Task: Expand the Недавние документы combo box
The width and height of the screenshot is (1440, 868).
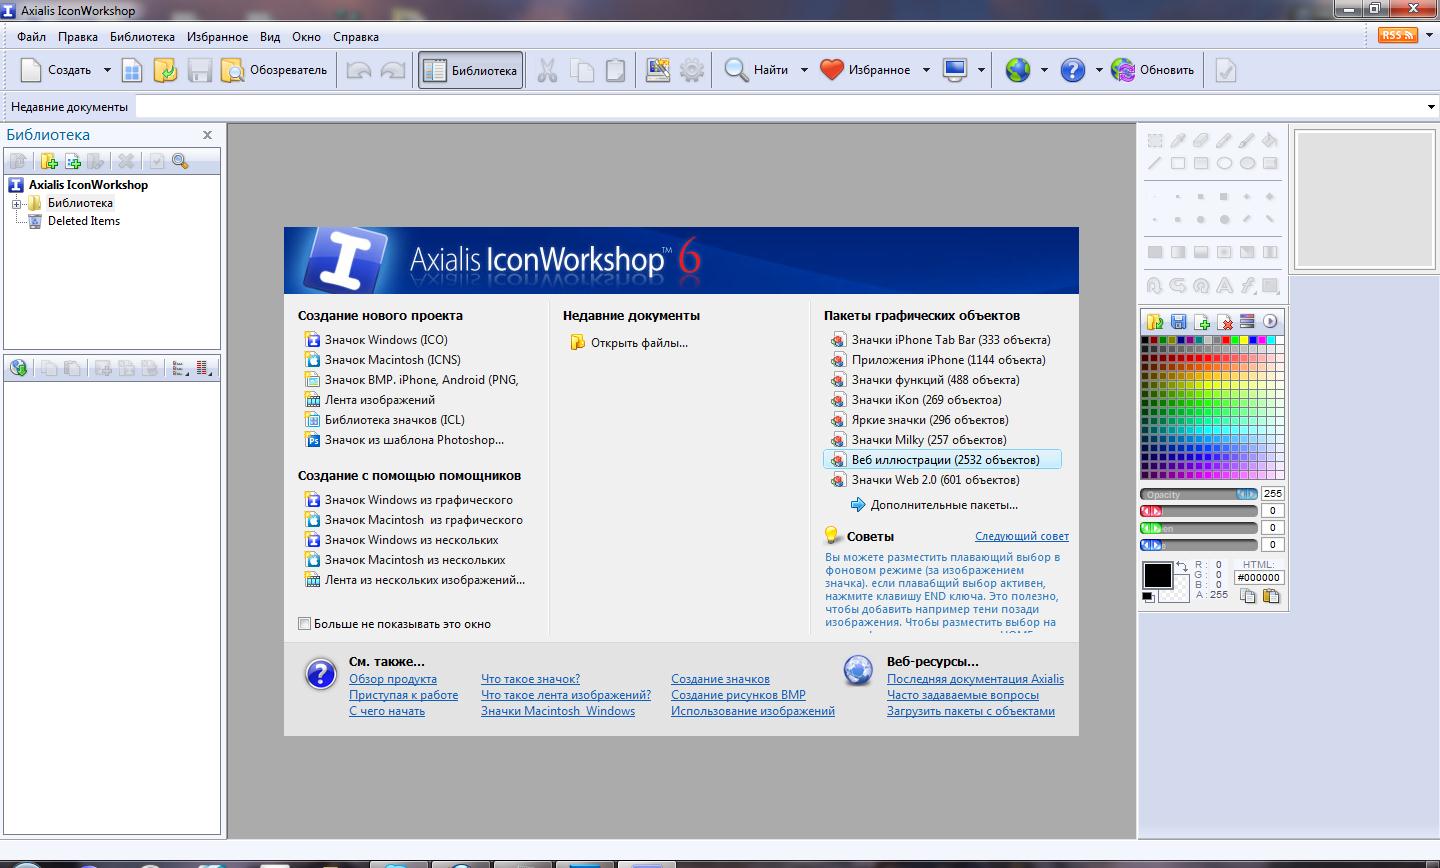Action: (x=1431, y=107)
